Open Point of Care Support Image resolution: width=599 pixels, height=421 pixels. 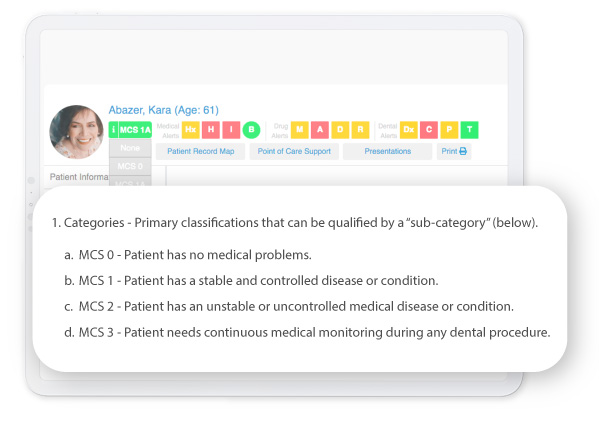tap(294, 151)
